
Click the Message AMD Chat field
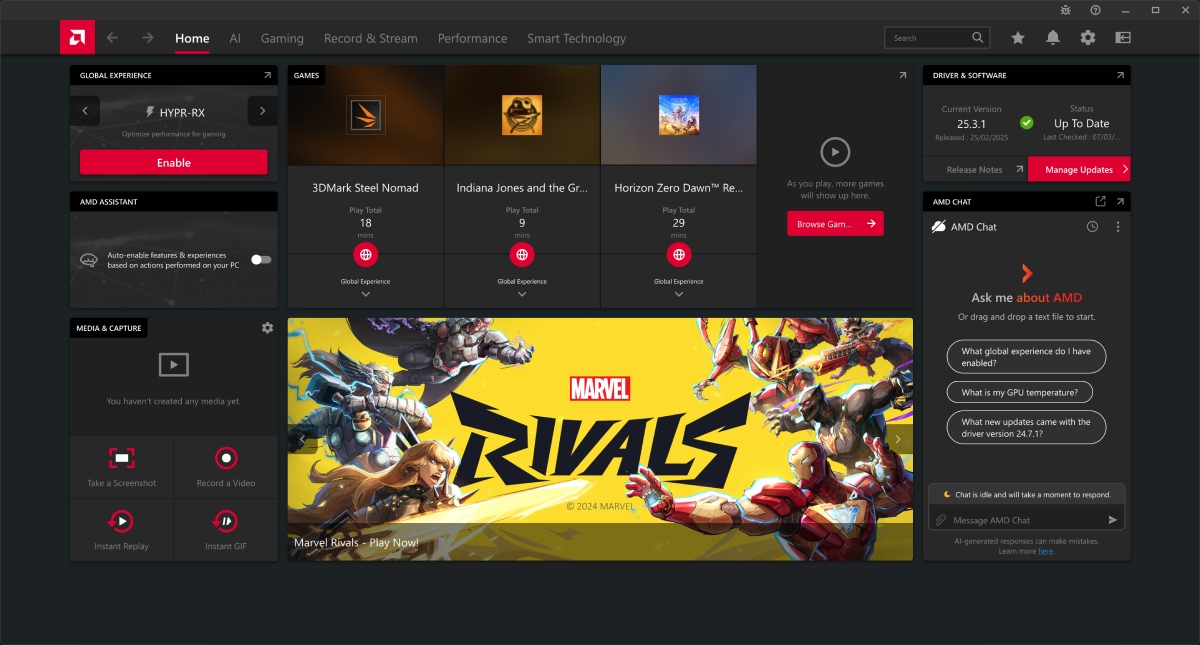click(1026, 520)
